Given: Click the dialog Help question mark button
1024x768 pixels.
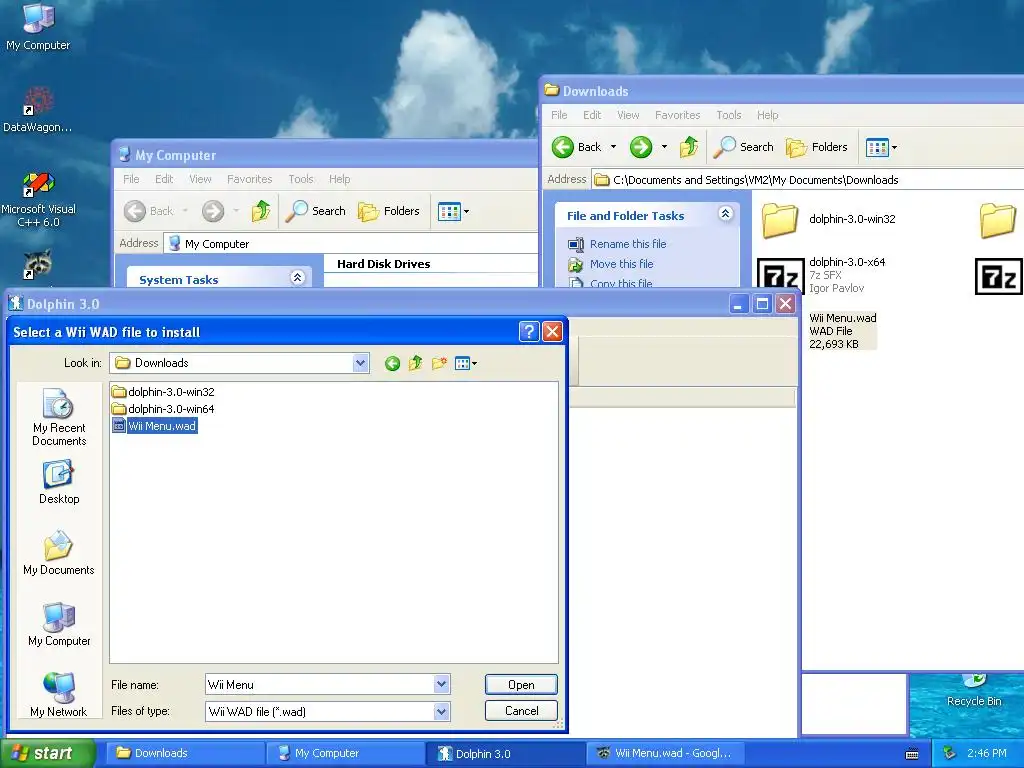Looking at the screenshot, I should click(x=529, y=332).
